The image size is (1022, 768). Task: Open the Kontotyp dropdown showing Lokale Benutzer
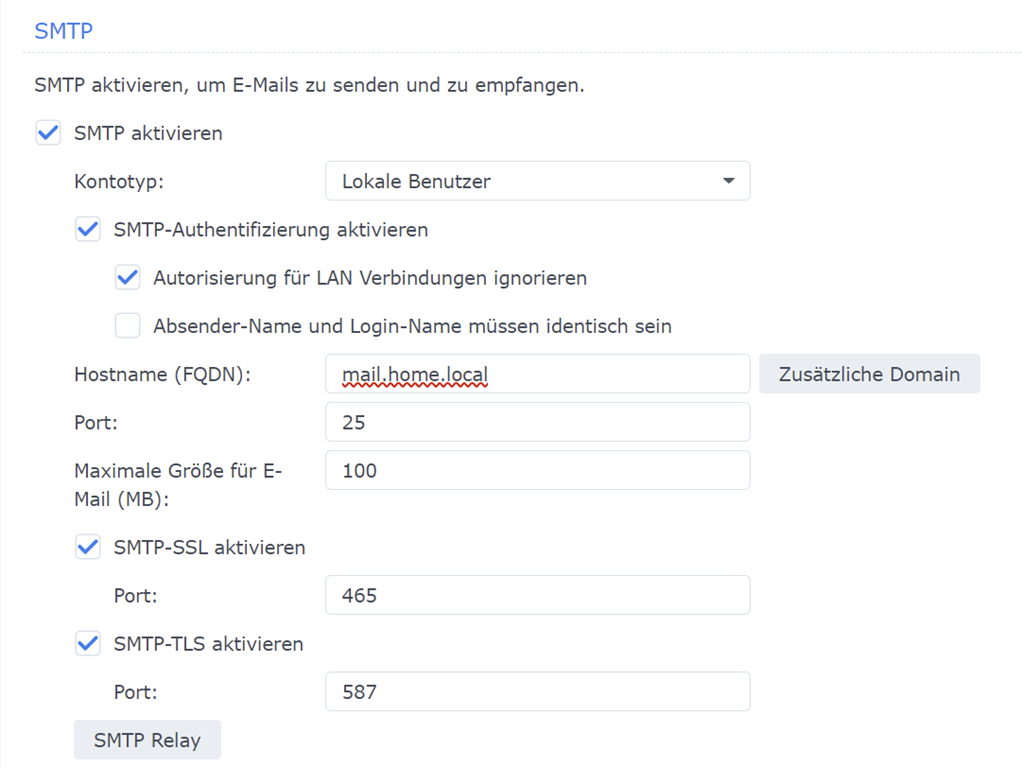(x=537, y=181)
